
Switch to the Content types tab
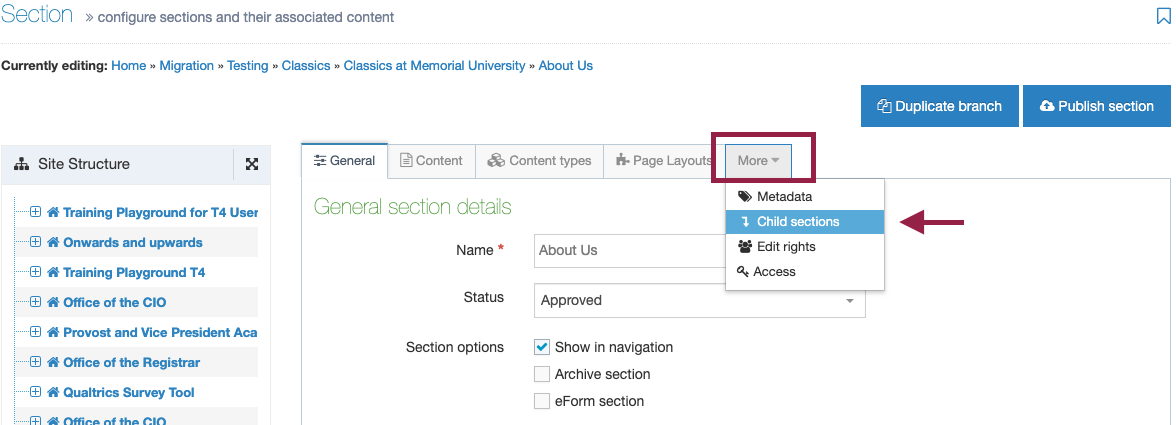coord(539,160)
